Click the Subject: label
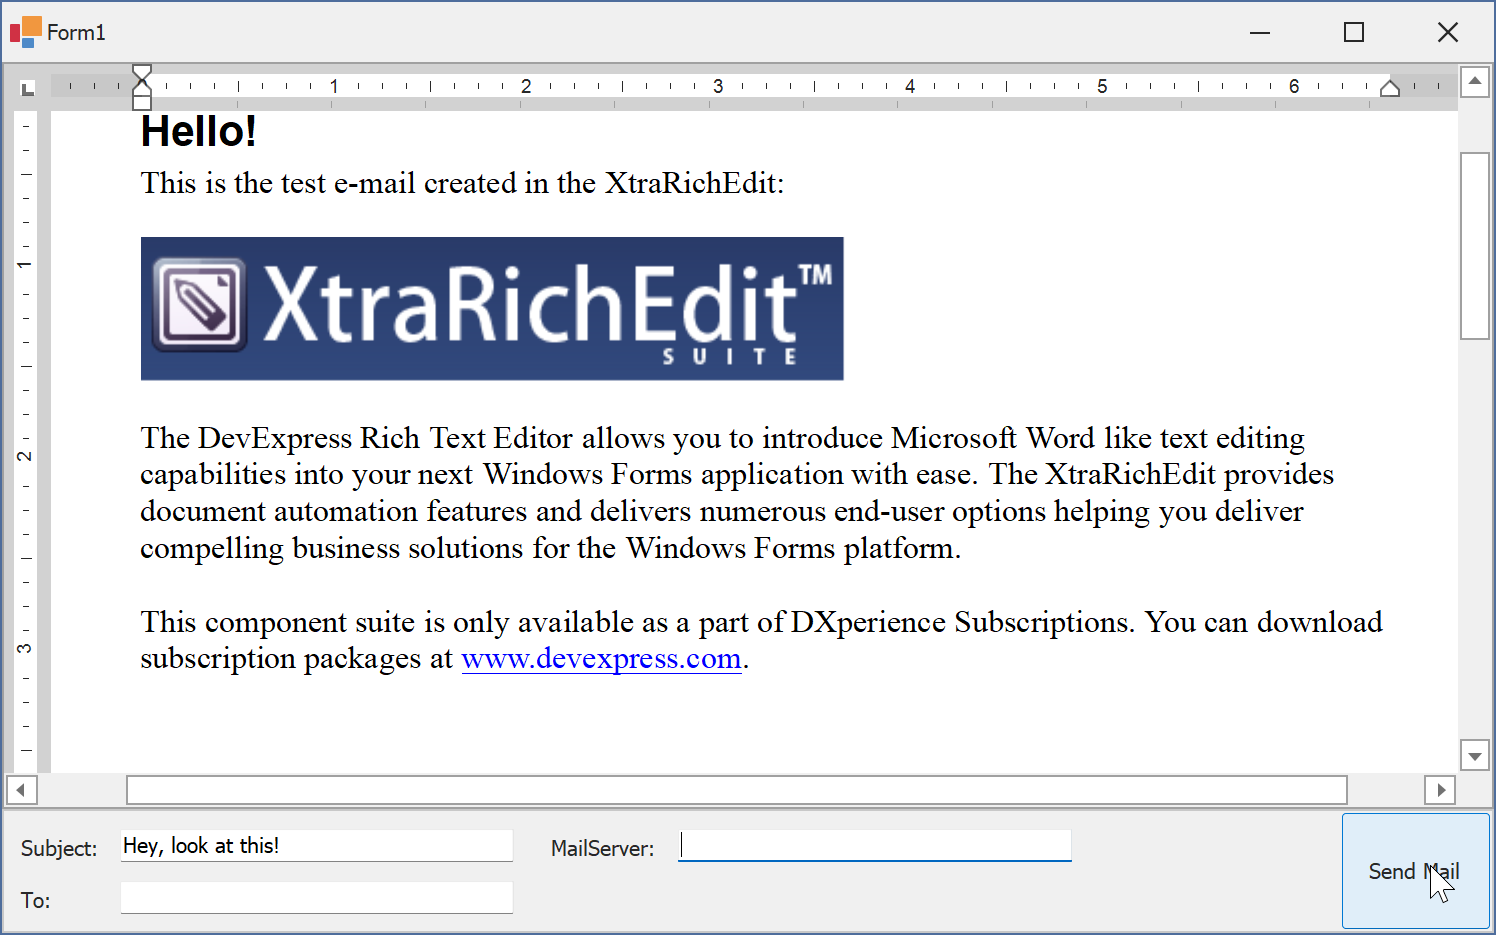 tap(59, 848)
